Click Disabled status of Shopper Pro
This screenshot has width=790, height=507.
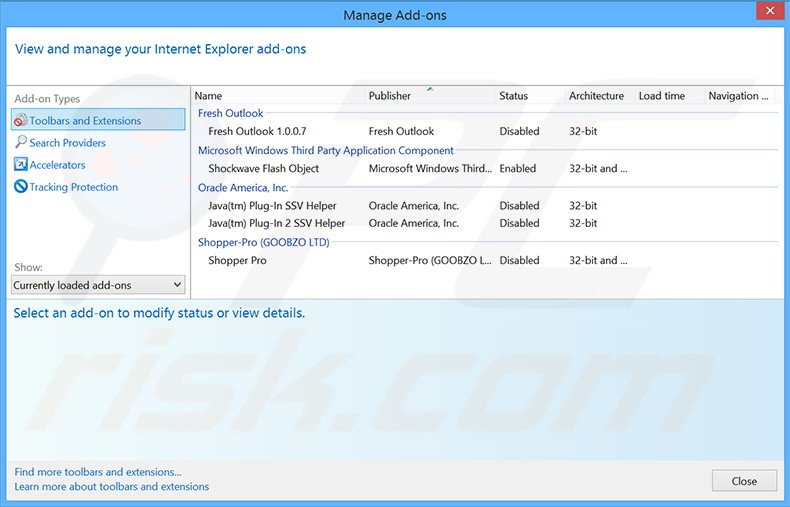(x=519, y=261)
